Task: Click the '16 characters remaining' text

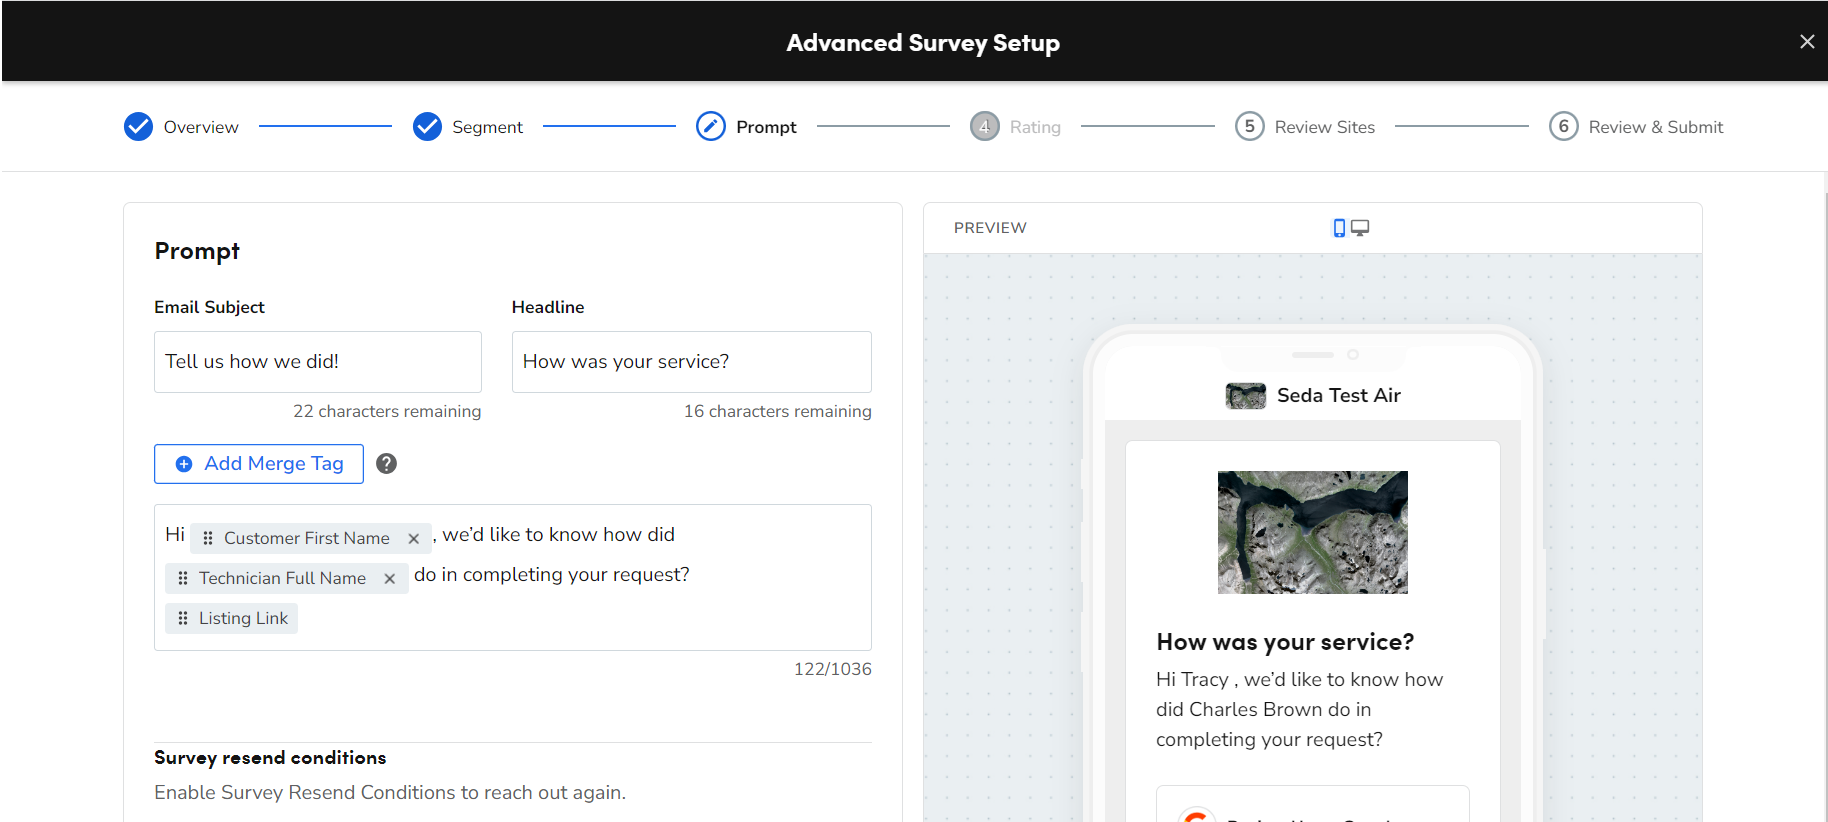Action: tap(777, 411)
